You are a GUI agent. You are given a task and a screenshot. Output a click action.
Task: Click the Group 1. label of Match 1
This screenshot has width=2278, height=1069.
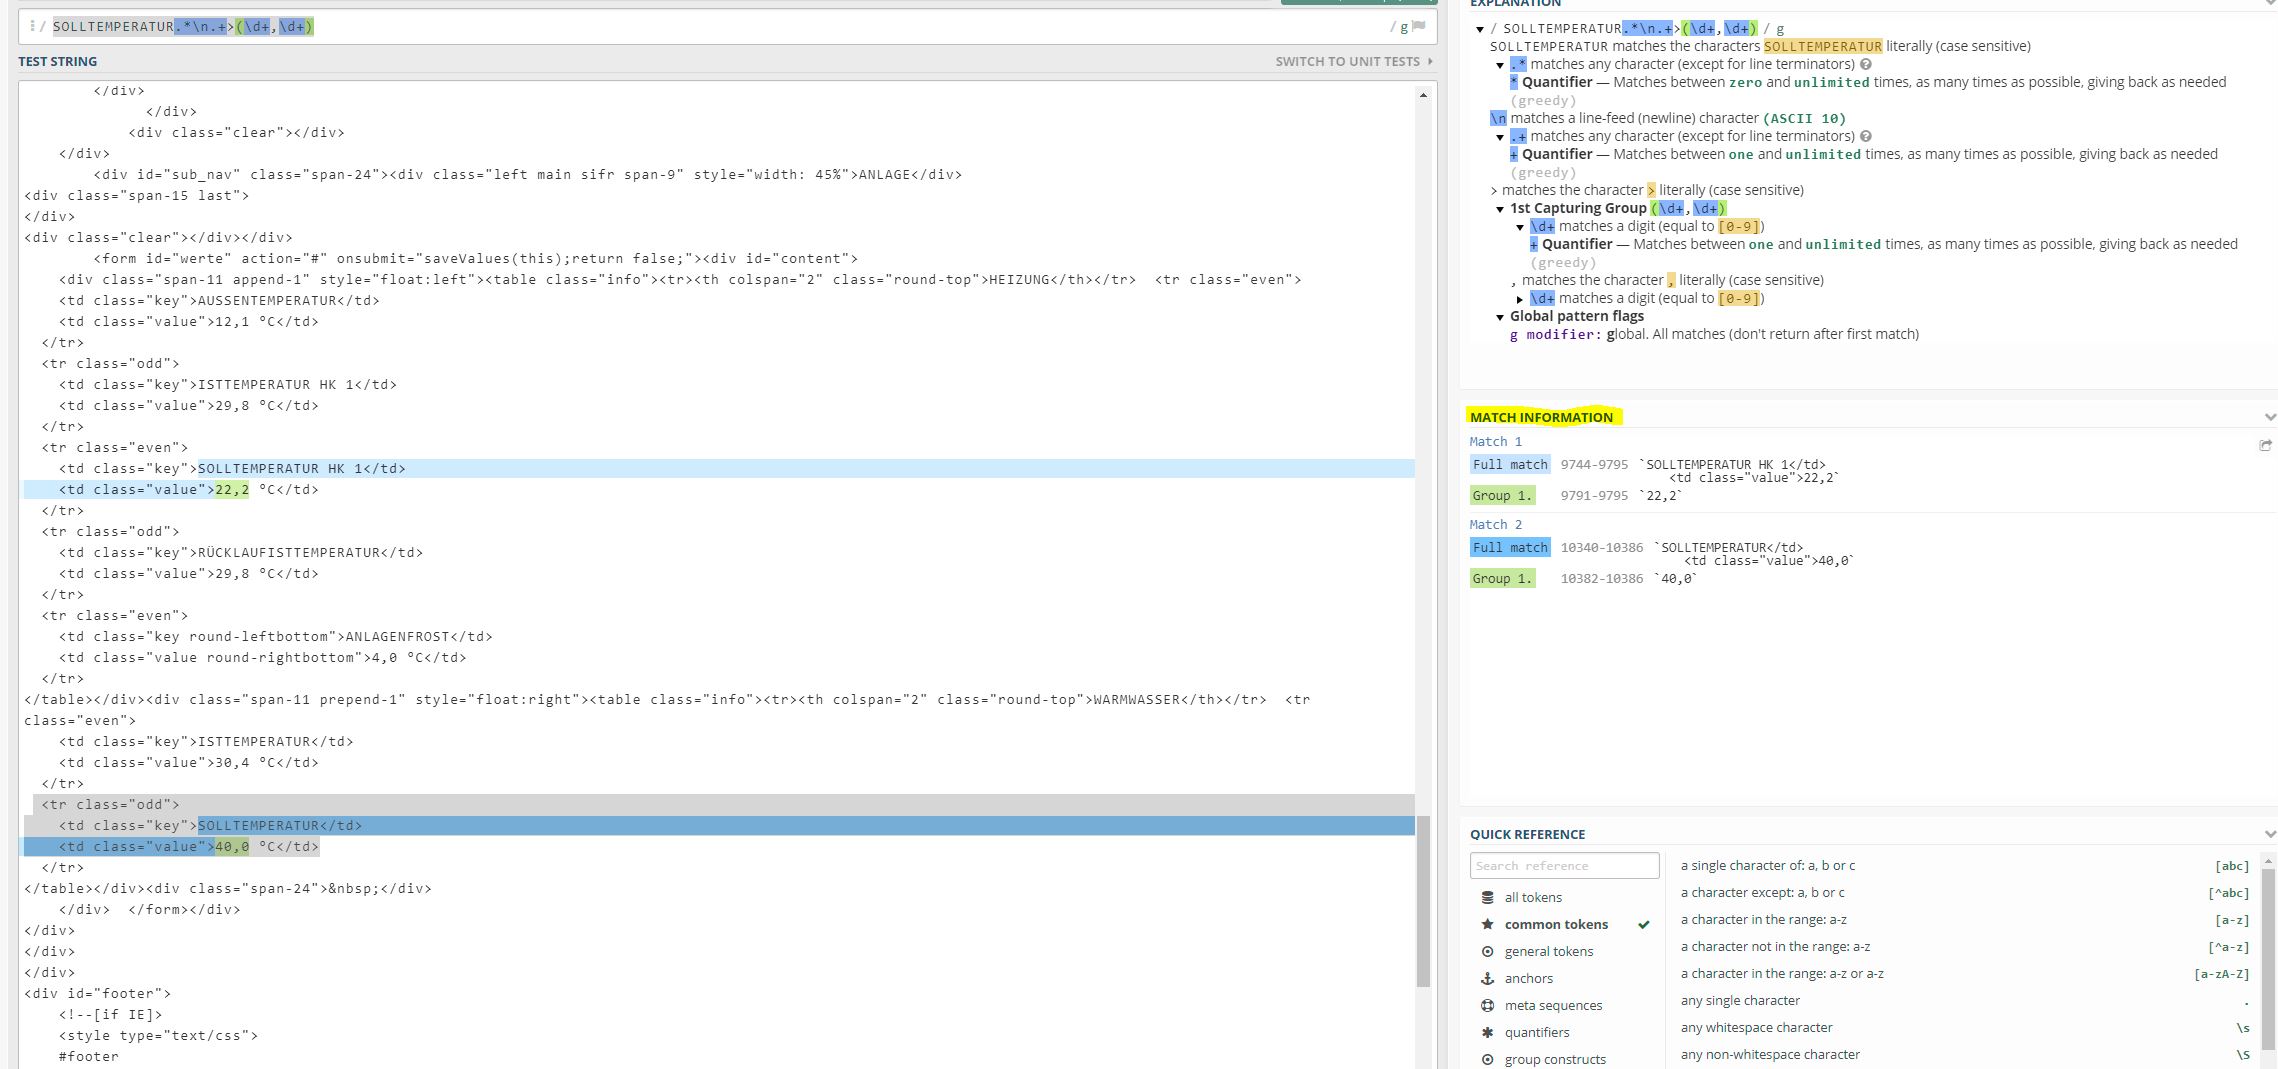1502,495
